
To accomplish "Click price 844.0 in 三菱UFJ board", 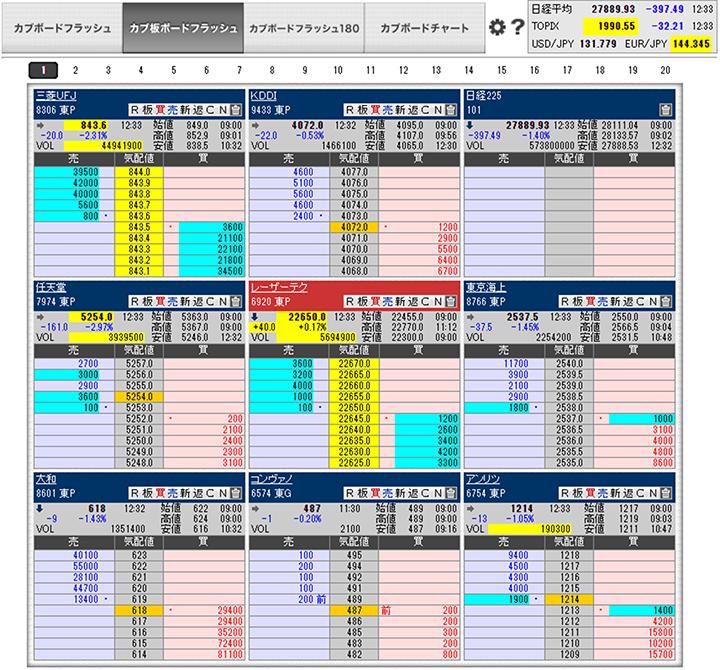I will (x=139, y=172).
